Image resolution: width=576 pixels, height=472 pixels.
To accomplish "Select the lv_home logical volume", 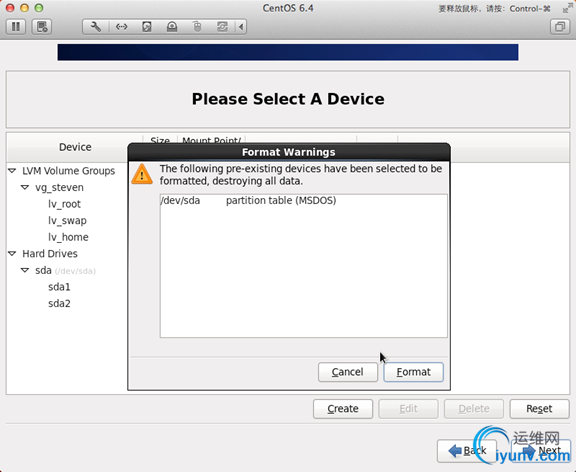I will [x=68, y=237].
